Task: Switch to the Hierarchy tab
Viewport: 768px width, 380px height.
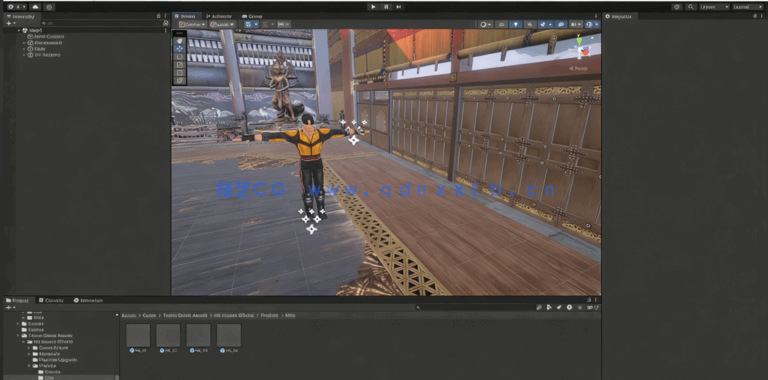Action: (x=21, y=16)
